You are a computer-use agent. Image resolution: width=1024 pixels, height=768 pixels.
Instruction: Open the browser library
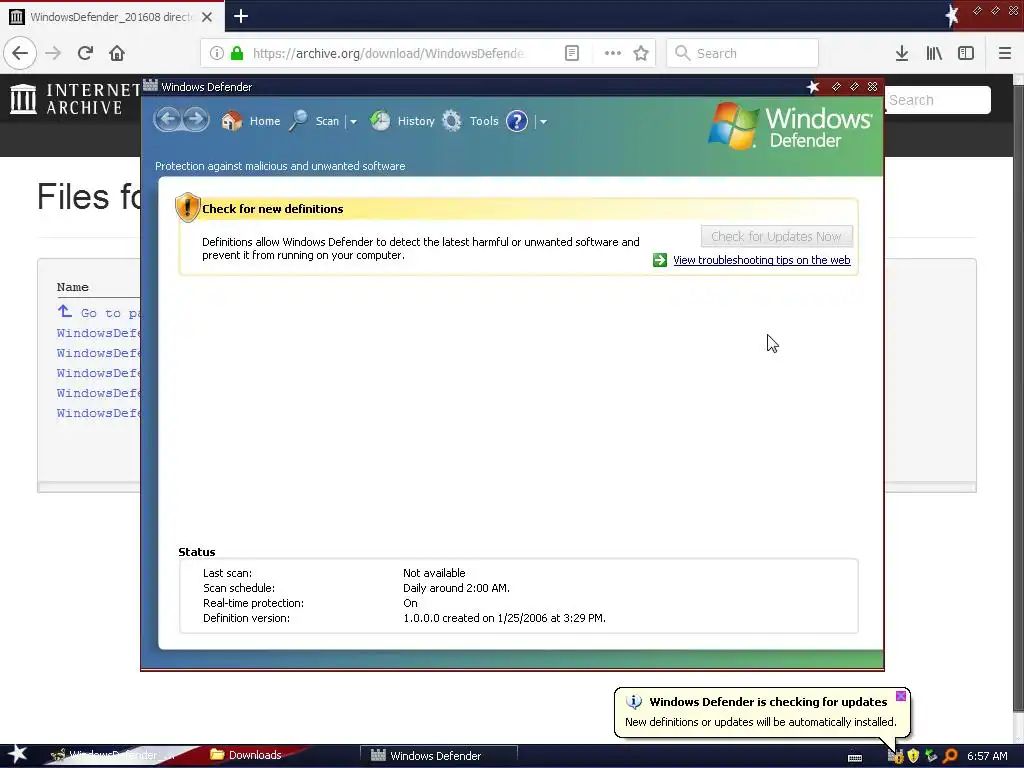[934, 53]
